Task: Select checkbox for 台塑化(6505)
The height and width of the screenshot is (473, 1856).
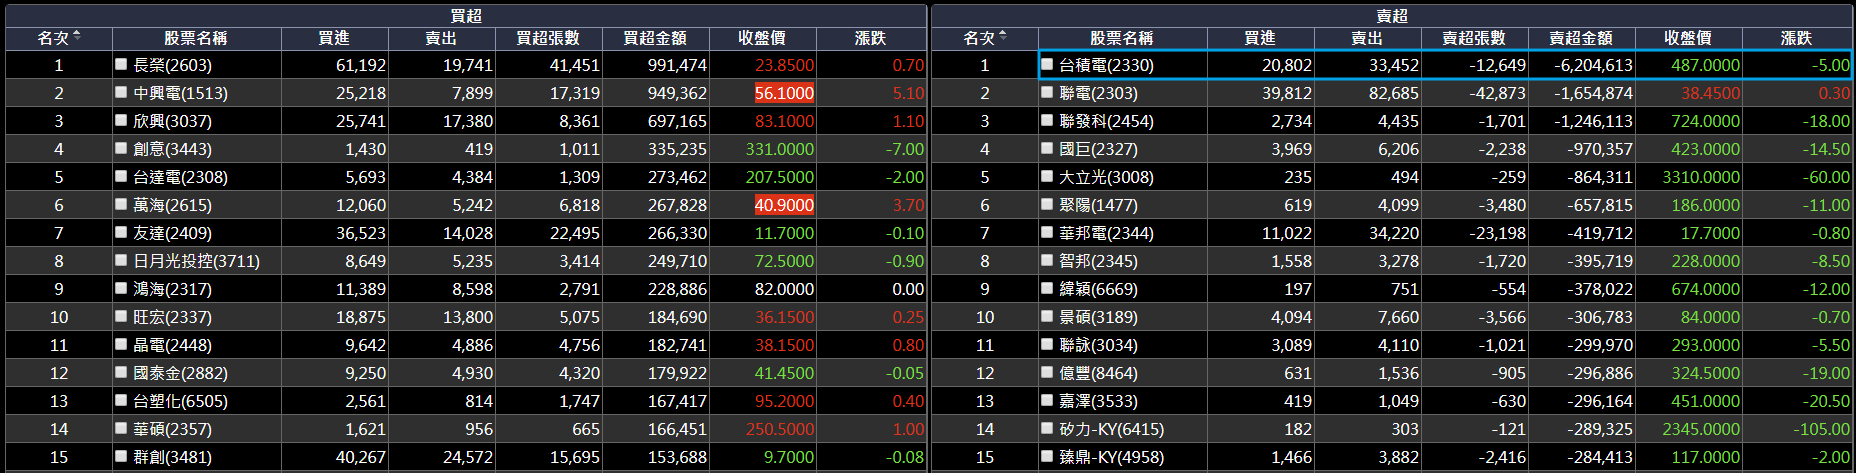Action: coord(121,400)
